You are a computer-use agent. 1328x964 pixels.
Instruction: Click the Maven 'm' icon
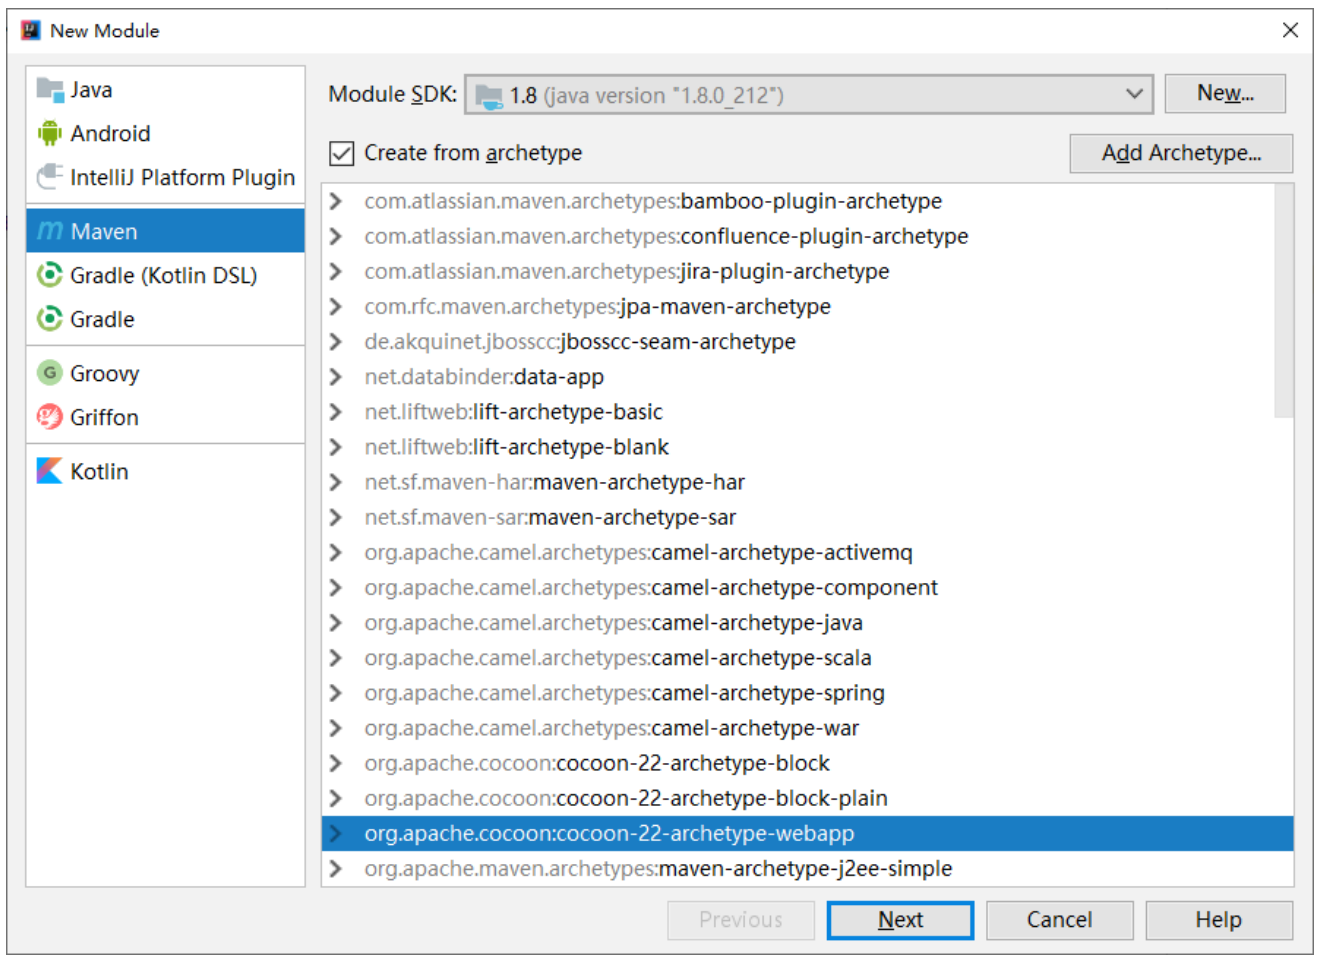50,231
